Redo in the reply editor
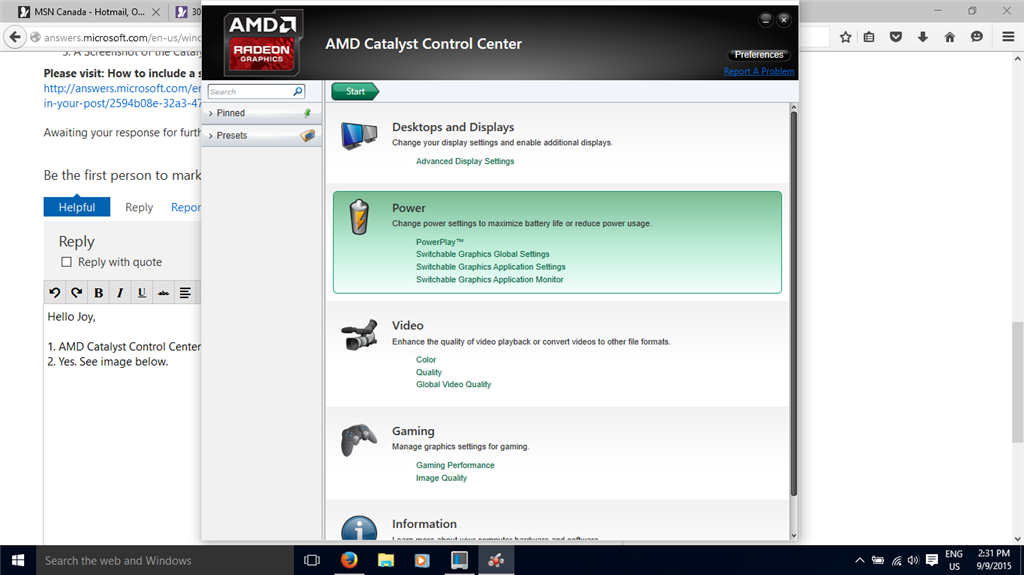Screen dimensions: 1024x575 pos(76,293)
